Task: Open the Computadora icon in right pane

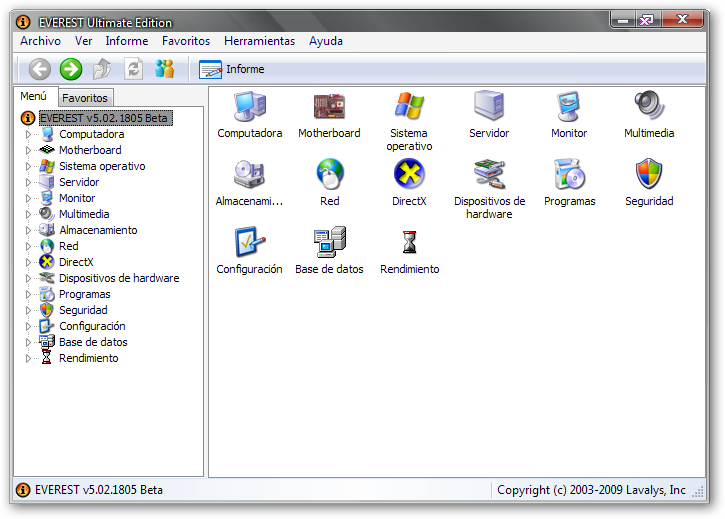Action: pyautogui.click(x=250, y=107)
